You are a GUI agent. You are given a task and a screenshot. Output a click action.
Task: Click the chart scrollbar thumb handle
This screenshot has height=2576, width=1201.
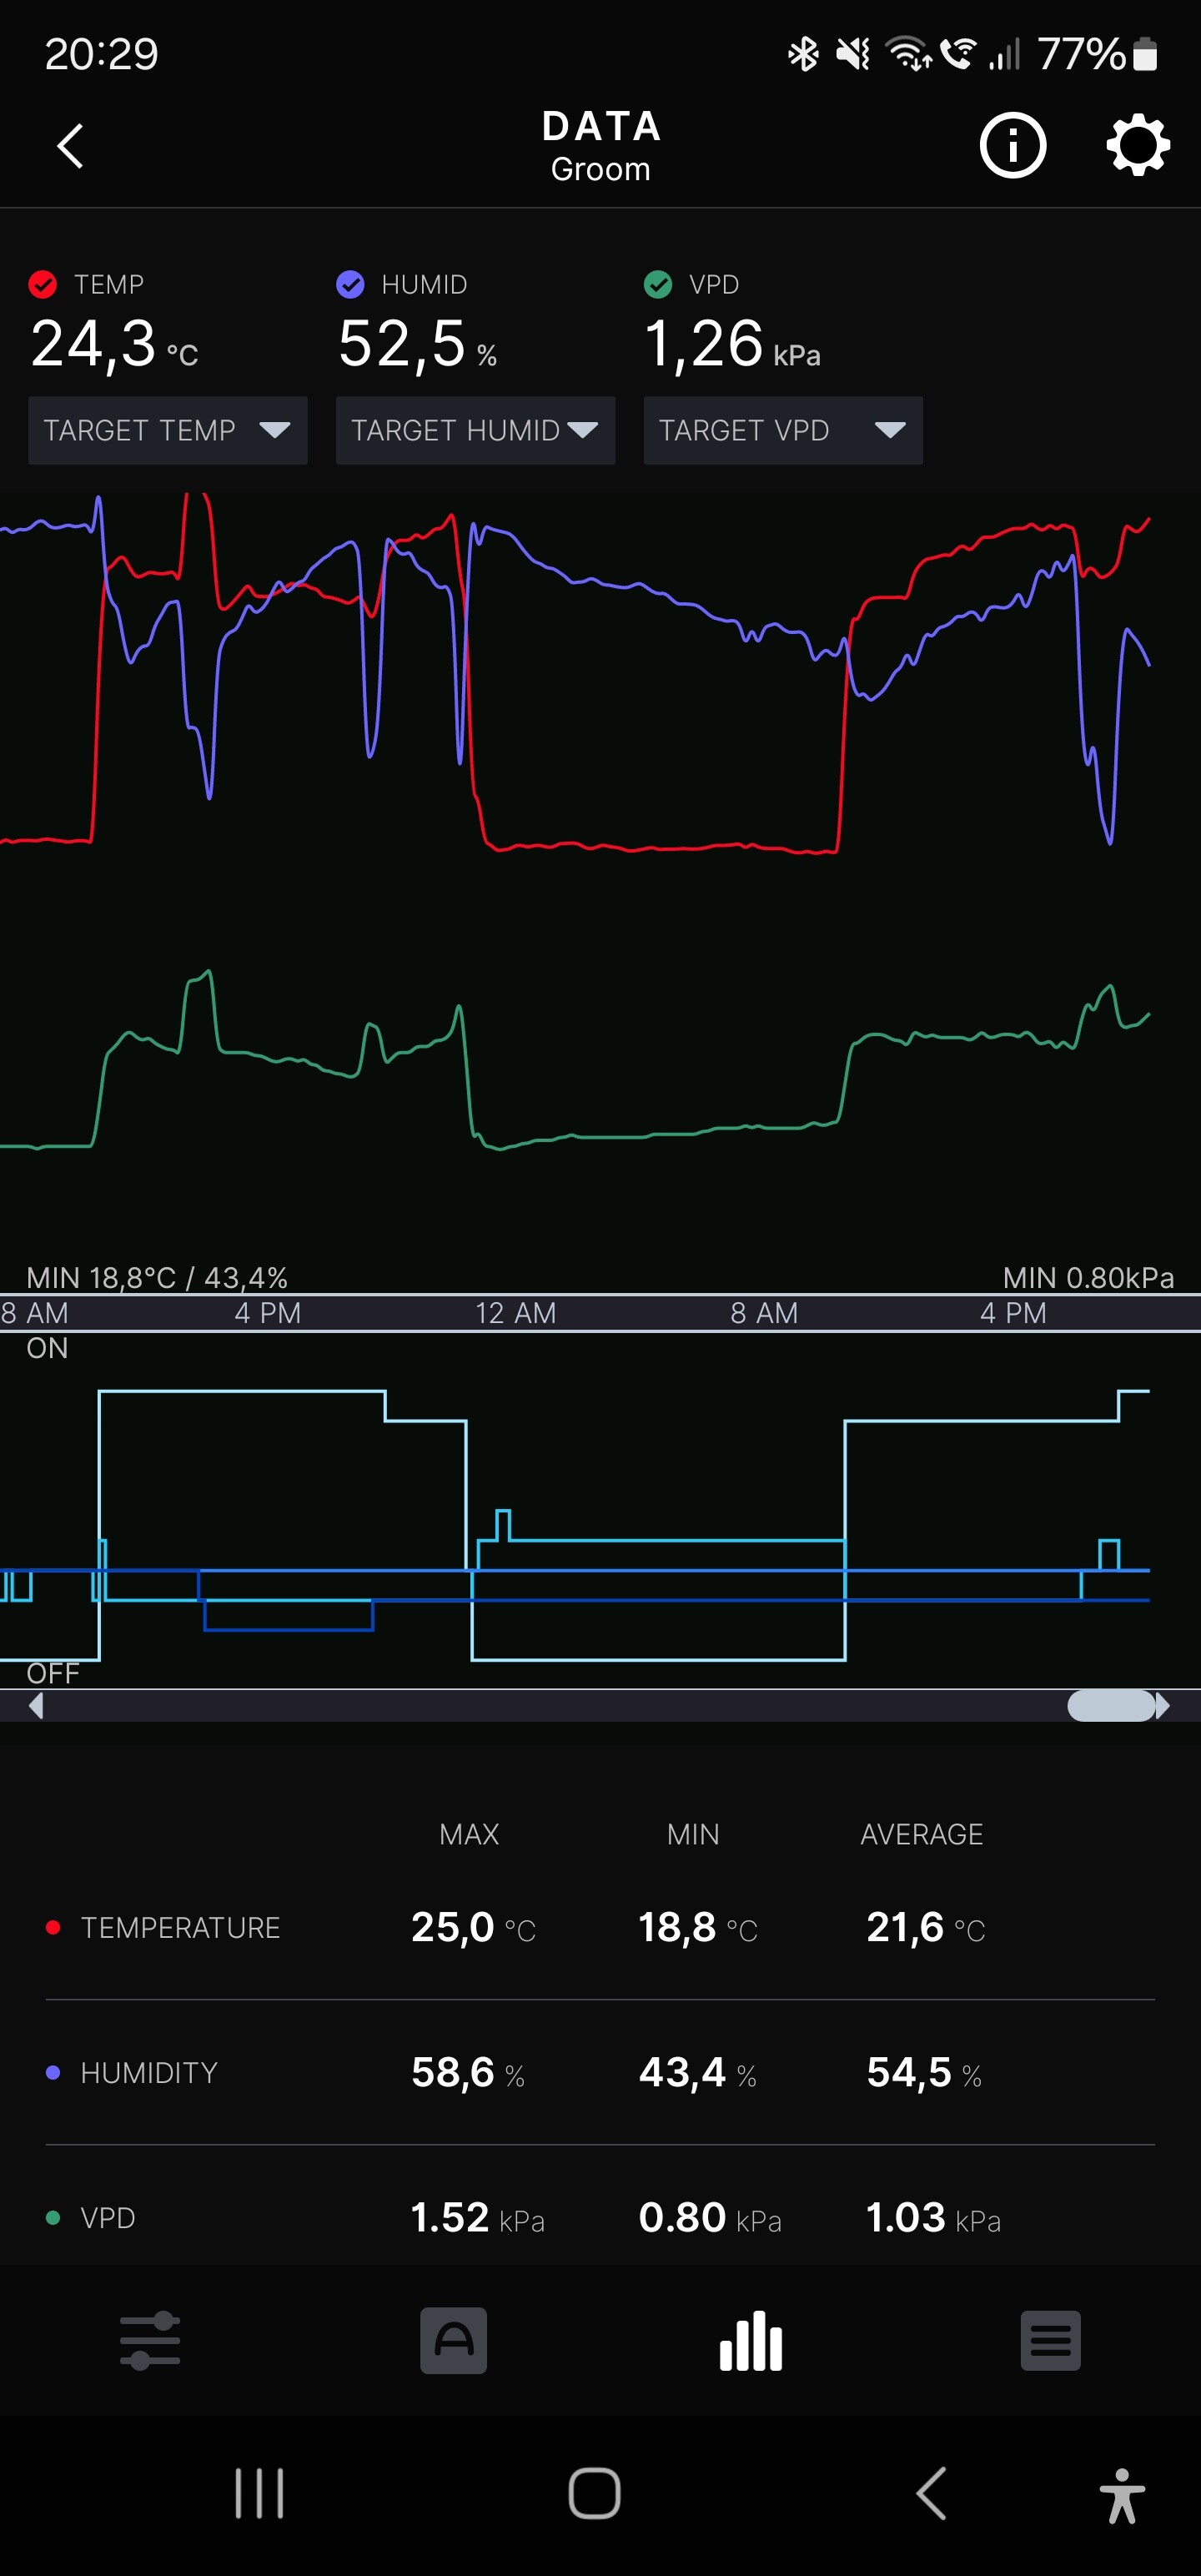1110,1705
